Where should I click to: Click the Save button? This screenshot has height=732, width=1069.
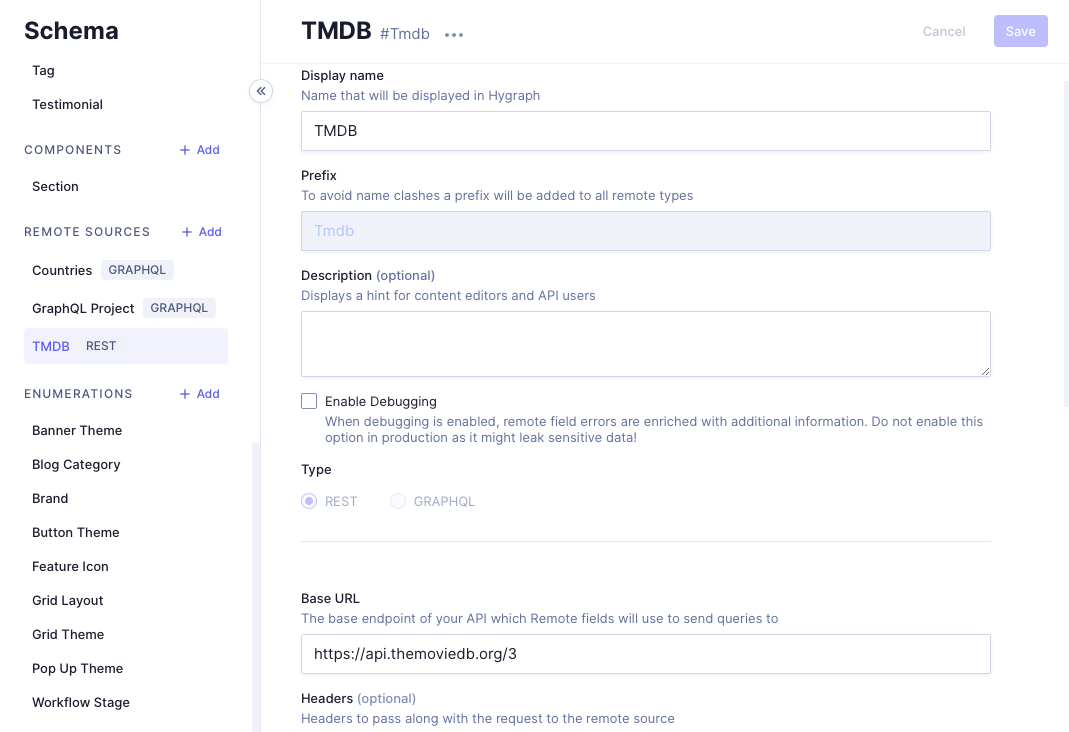coord(1021,31)
